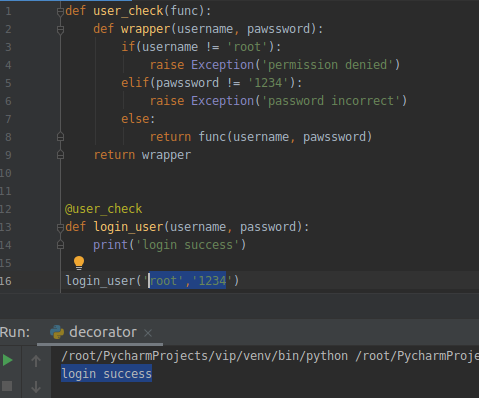Click 'password incorrect' string on line 6
The image size is (479, 398).
(331, 101)
